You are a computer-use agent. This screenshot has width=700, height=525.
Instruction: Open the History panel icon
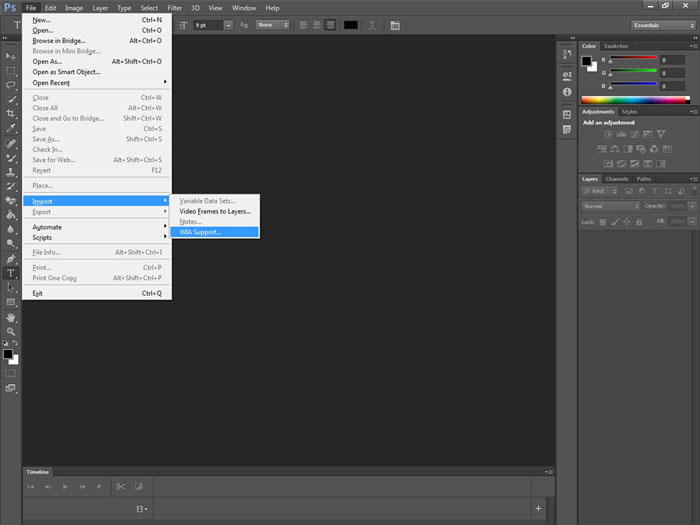[x=567, y=54]
